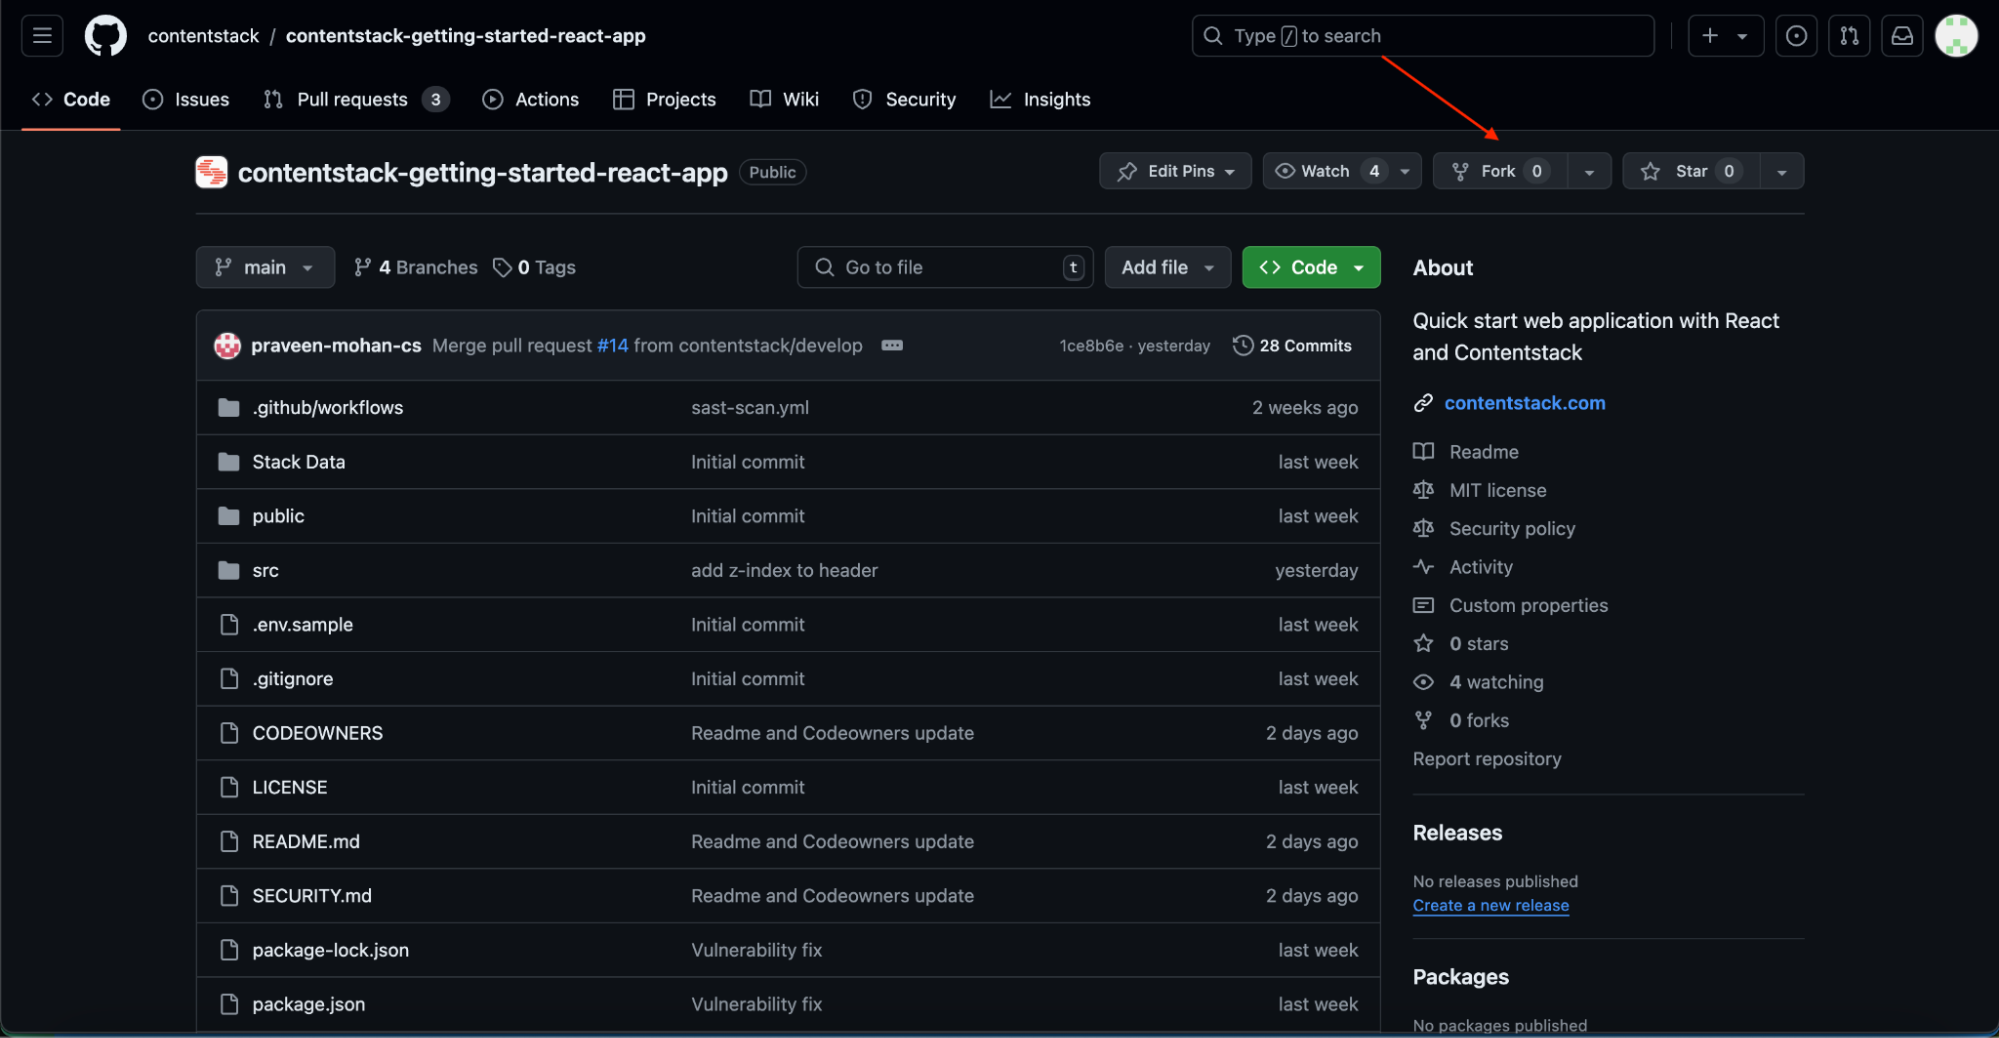1999x1038 pixels.
Task: Open the issues shortcut icon in header
Action: (x=1796, y=36)
